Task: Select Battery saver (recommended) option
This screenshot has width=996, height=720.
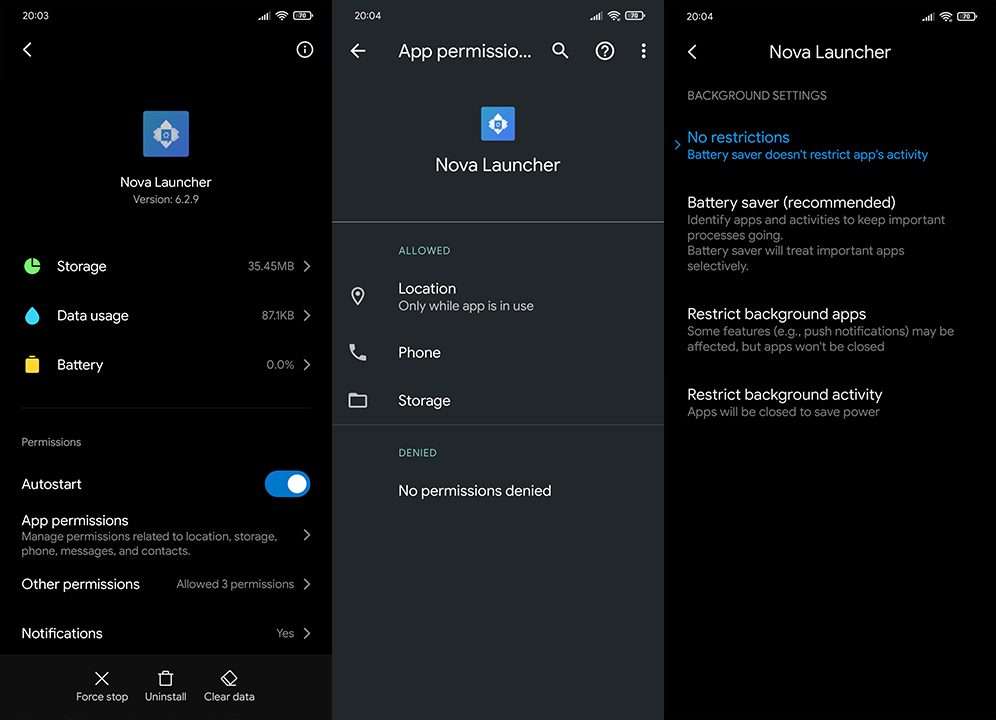Action: pos(830,233)
